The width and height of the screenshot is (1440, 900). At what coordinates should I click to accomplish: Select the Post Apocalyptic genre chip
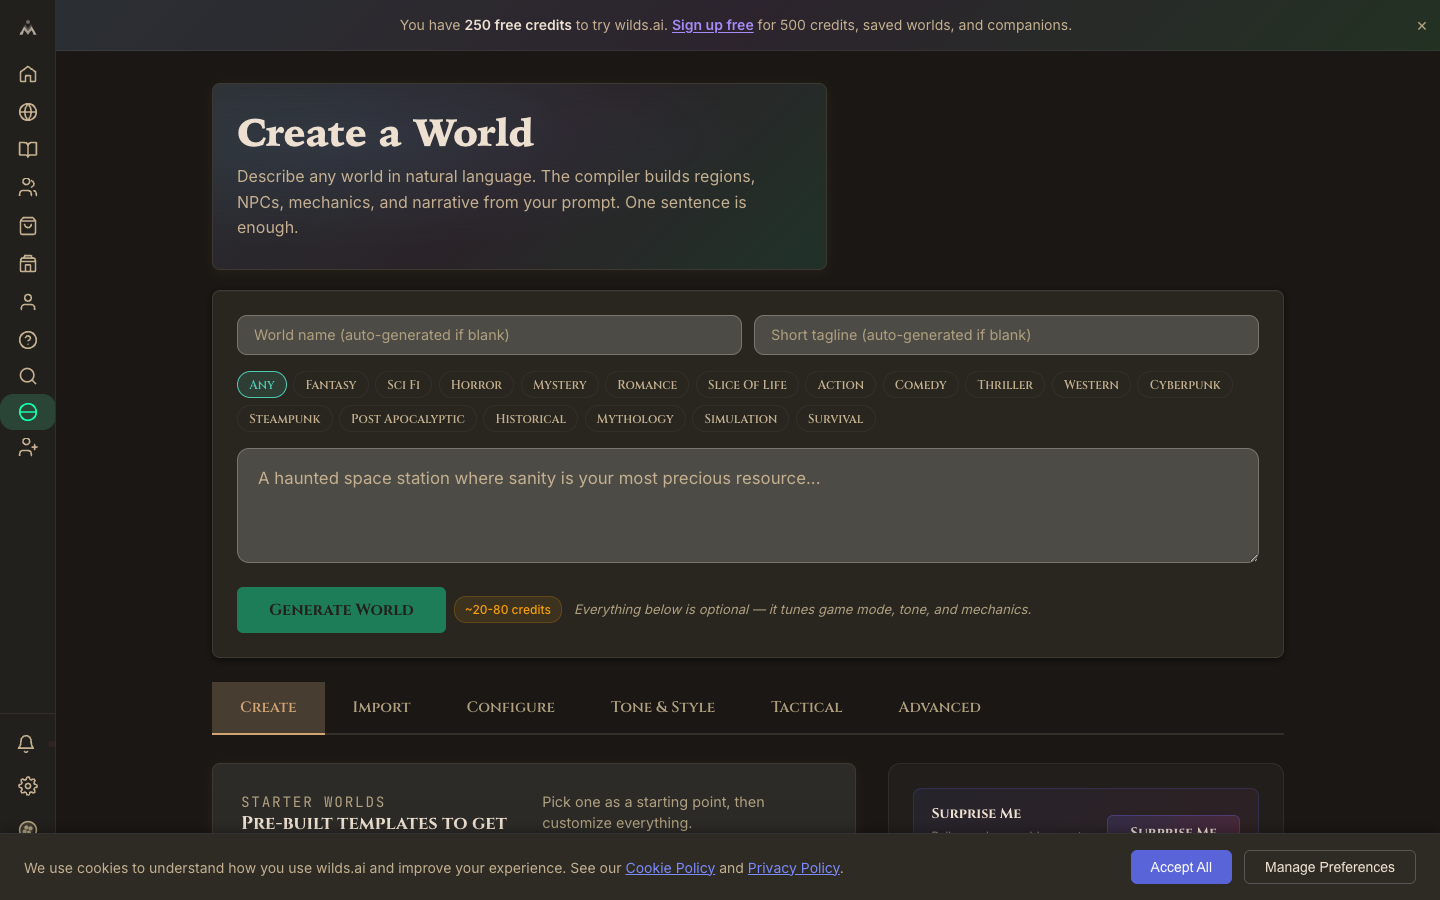[408, 419]
